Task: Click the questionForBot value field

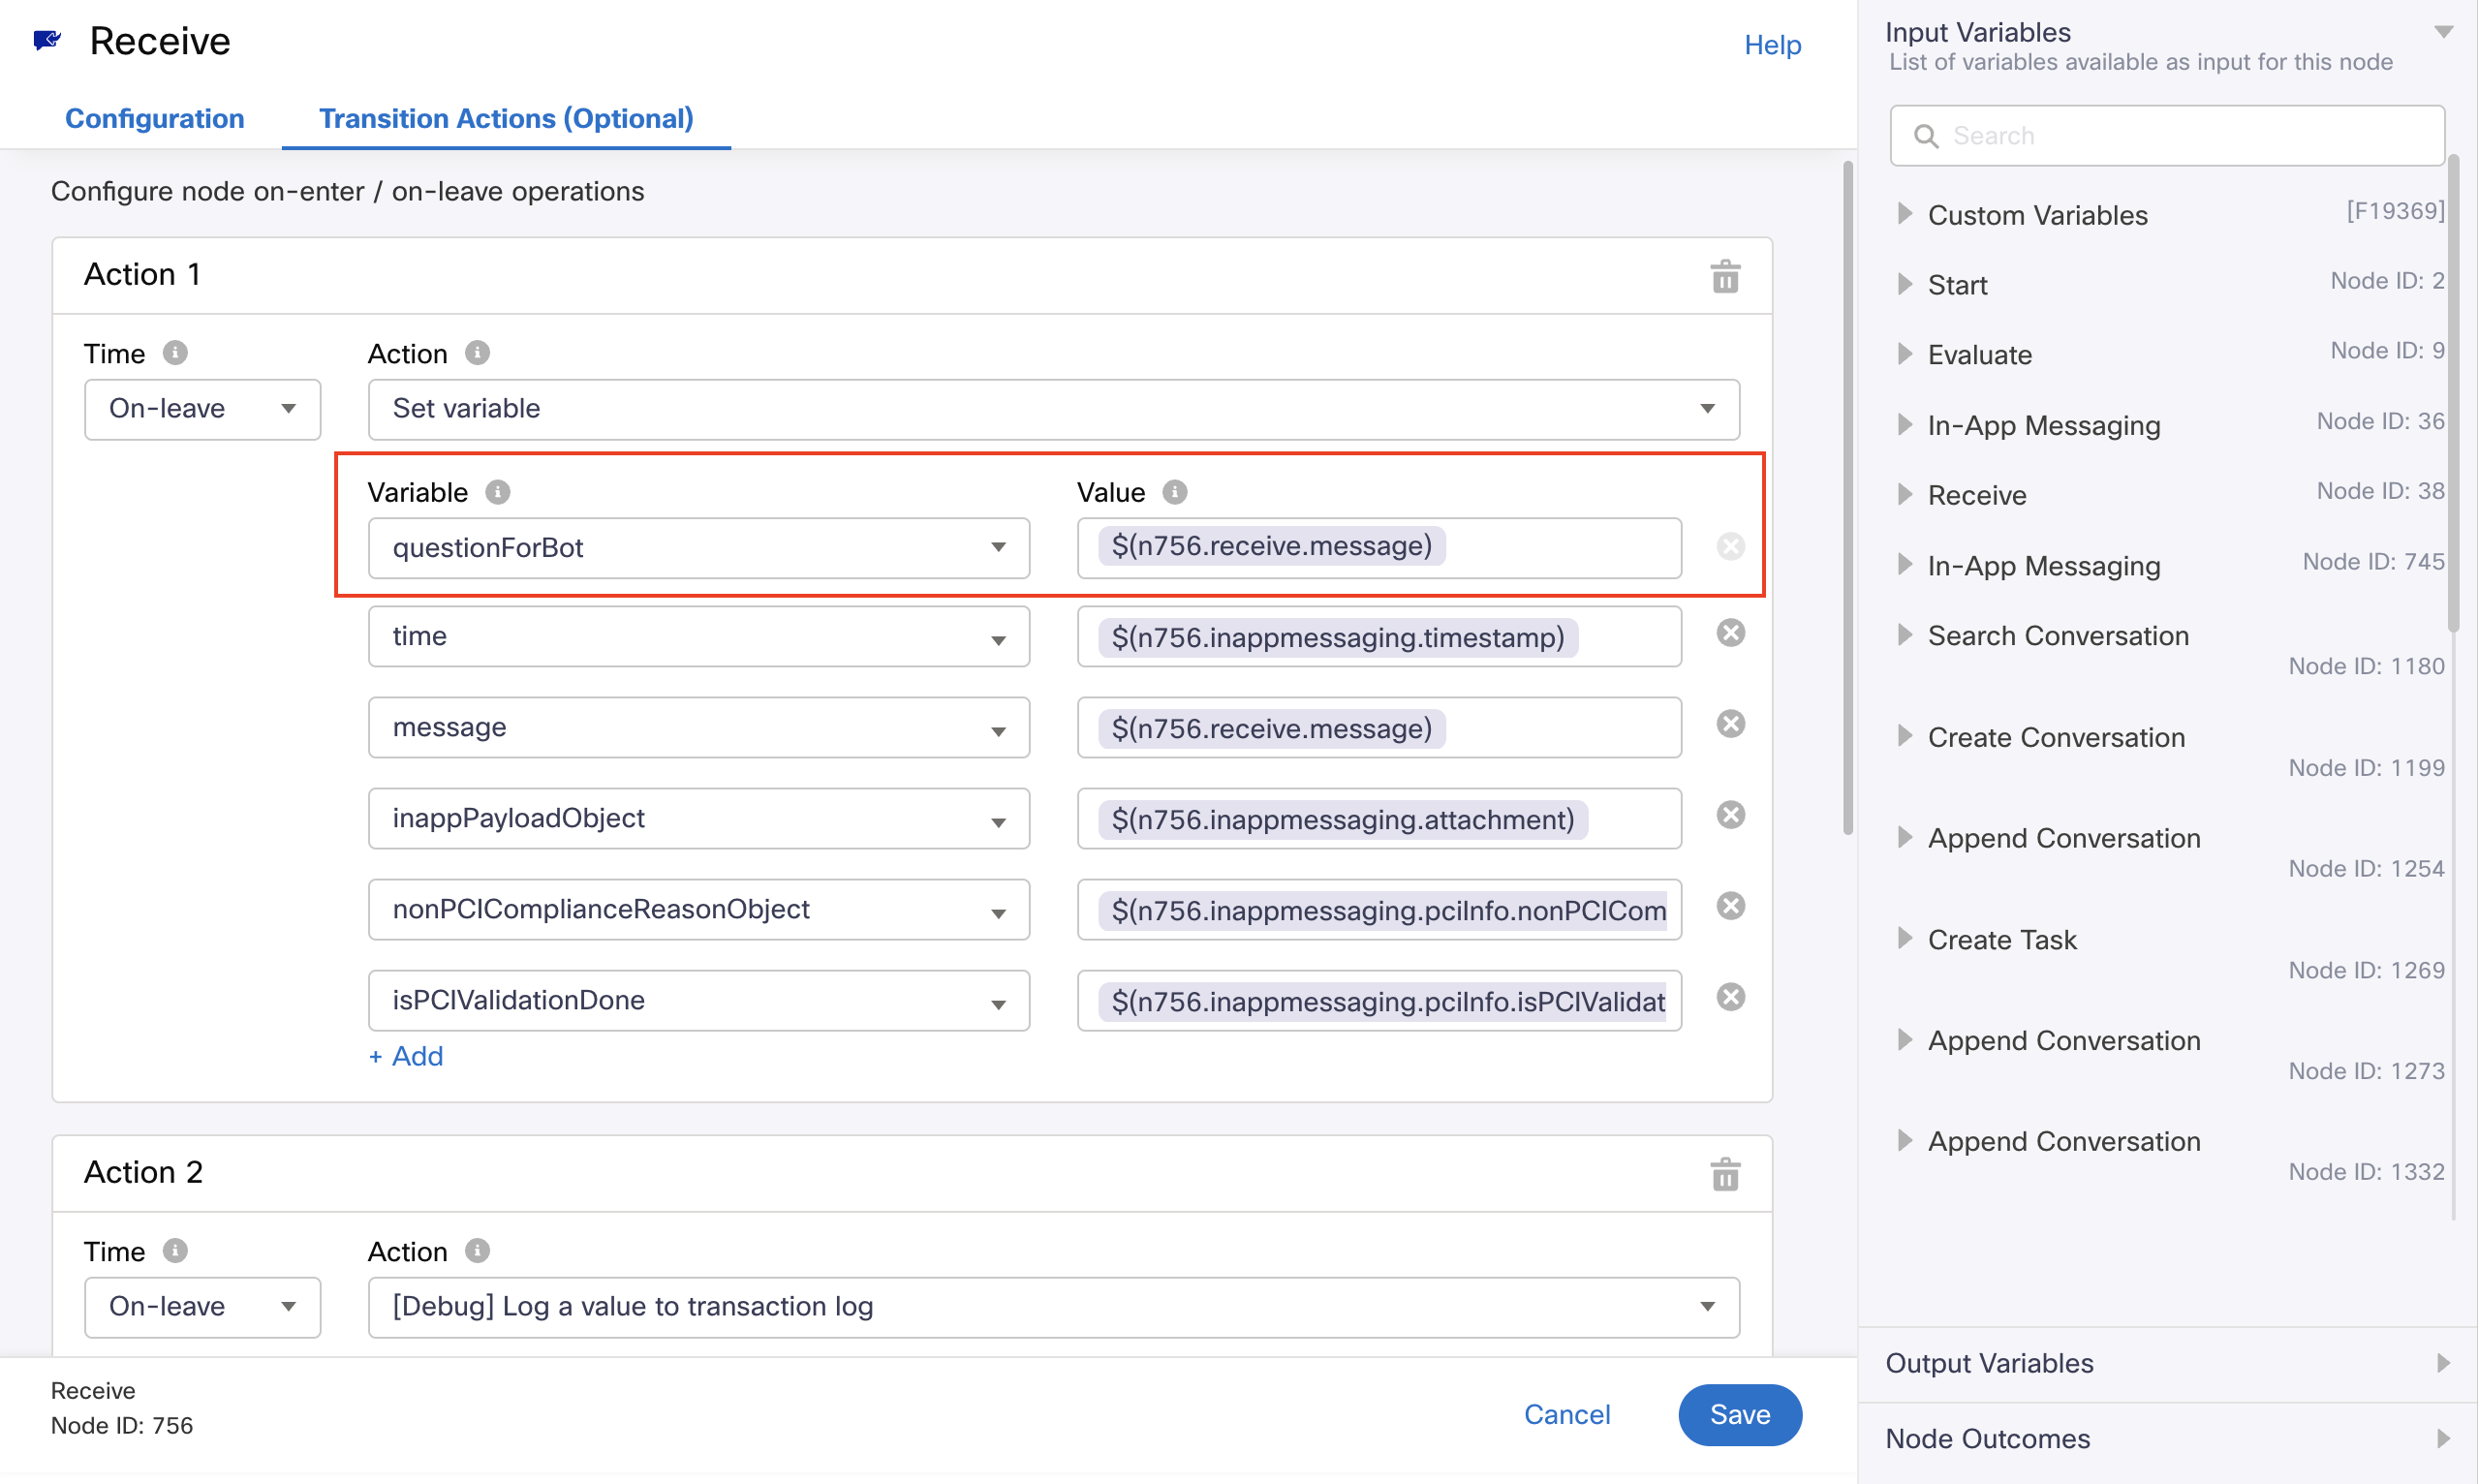Action: (1379, 548)
